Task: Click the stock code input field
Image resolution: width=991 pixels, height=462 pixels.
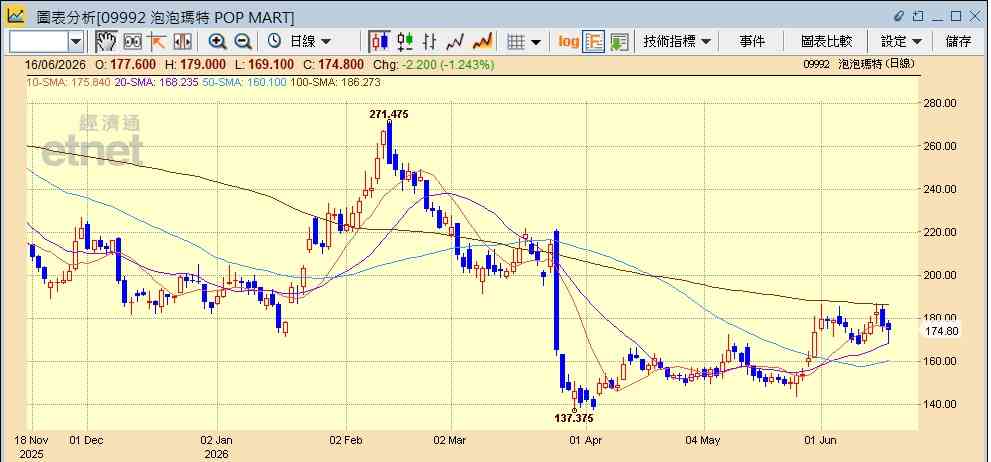Action: pos(39,42)
